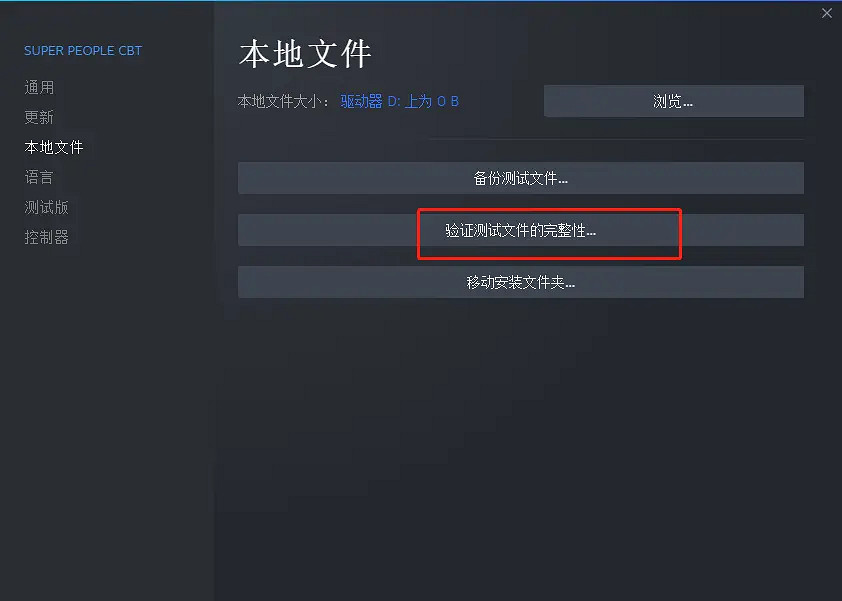Verify integrity via 验证测试文件的完整性...

pyautogui.click(x=520, y=230)
